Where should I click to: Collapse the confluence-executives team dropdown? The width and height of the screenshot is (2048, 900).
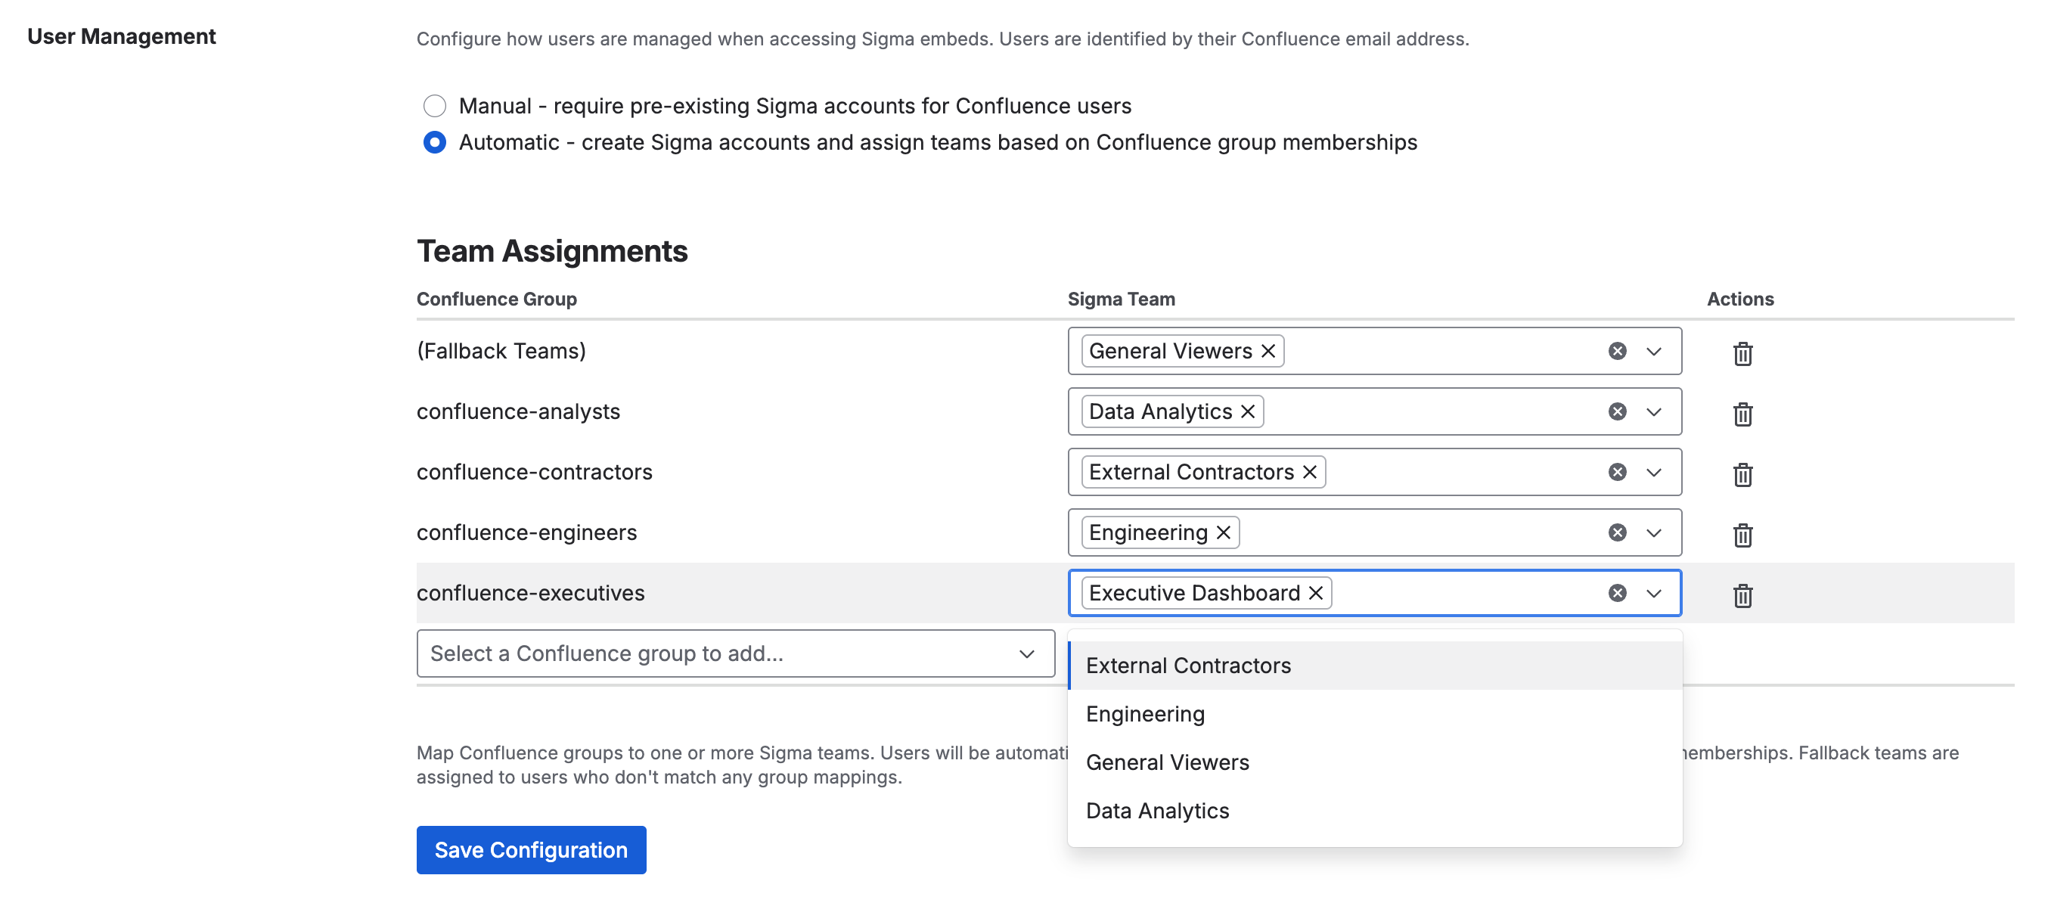pos(1654,593)
